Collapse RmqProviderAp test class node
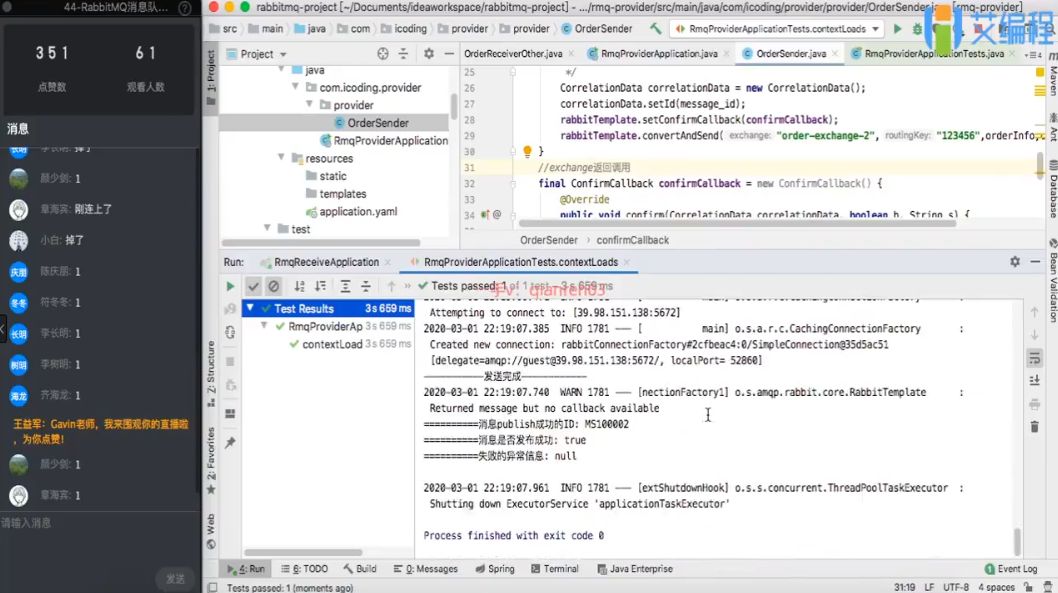The height and width of the screenshot is (593, 1058). 264,325
